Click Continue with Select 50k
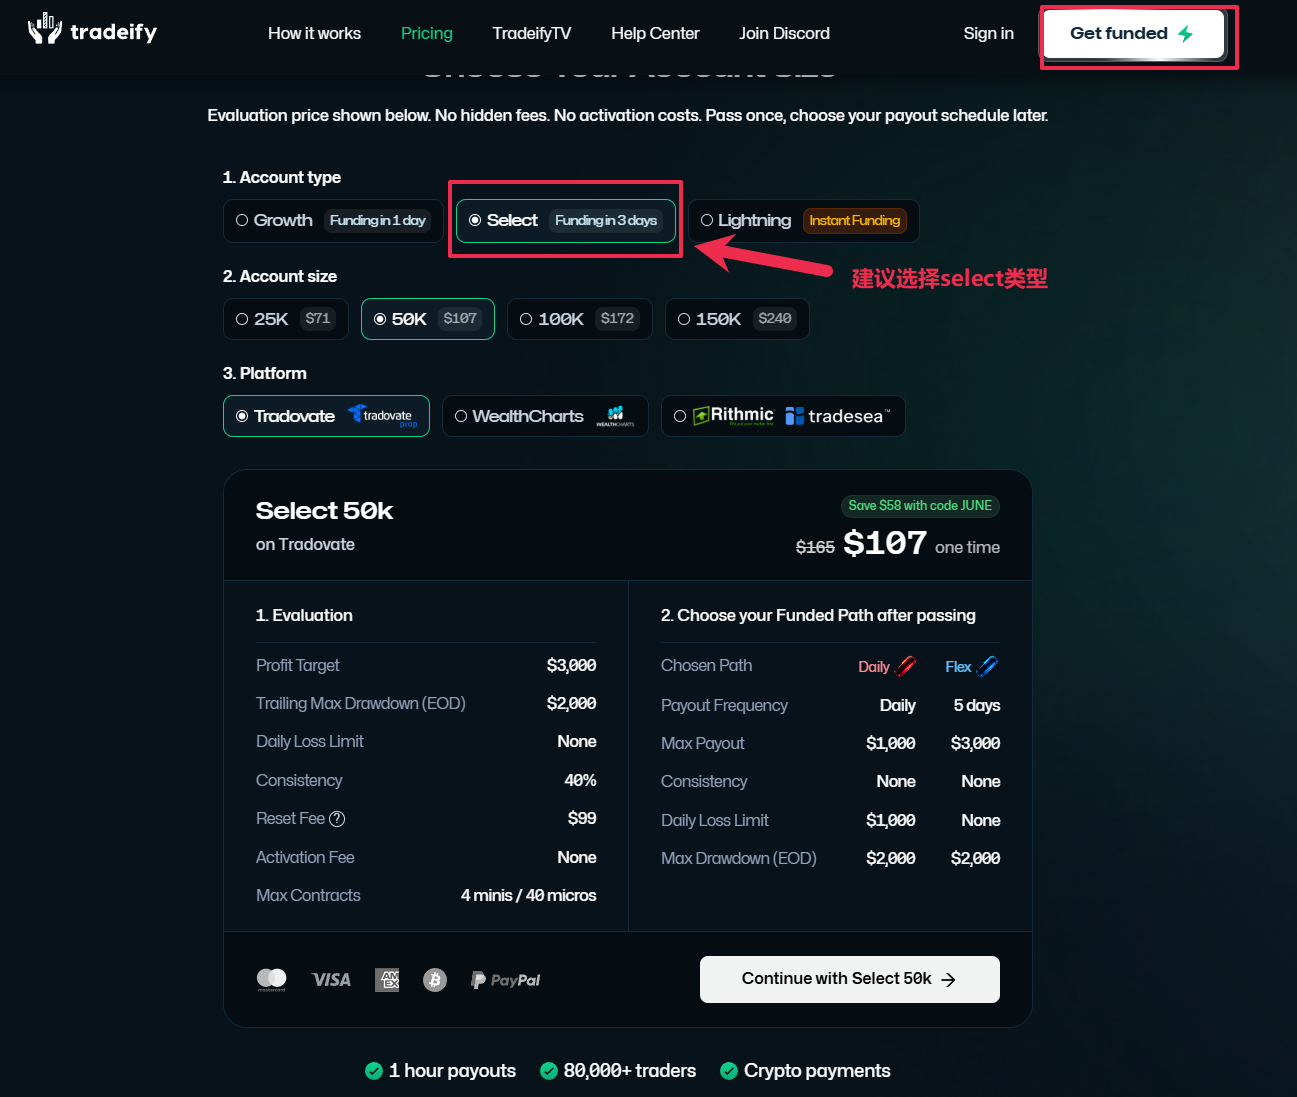 click(850, 979)
